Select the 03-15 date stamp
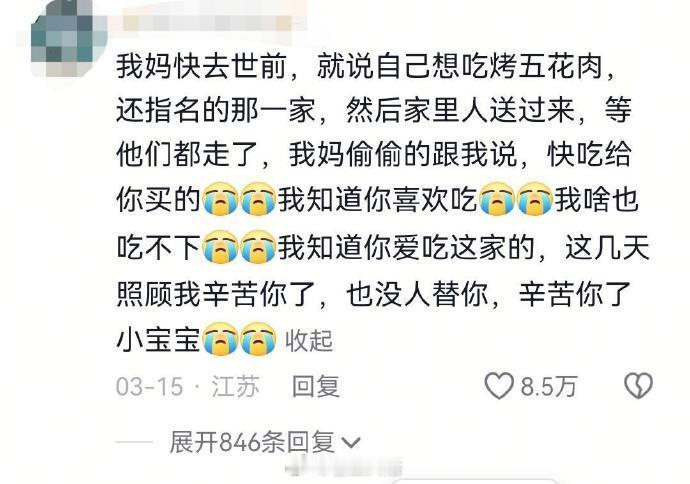Screen dimensions: 690x484 click(x=149, y=387)
